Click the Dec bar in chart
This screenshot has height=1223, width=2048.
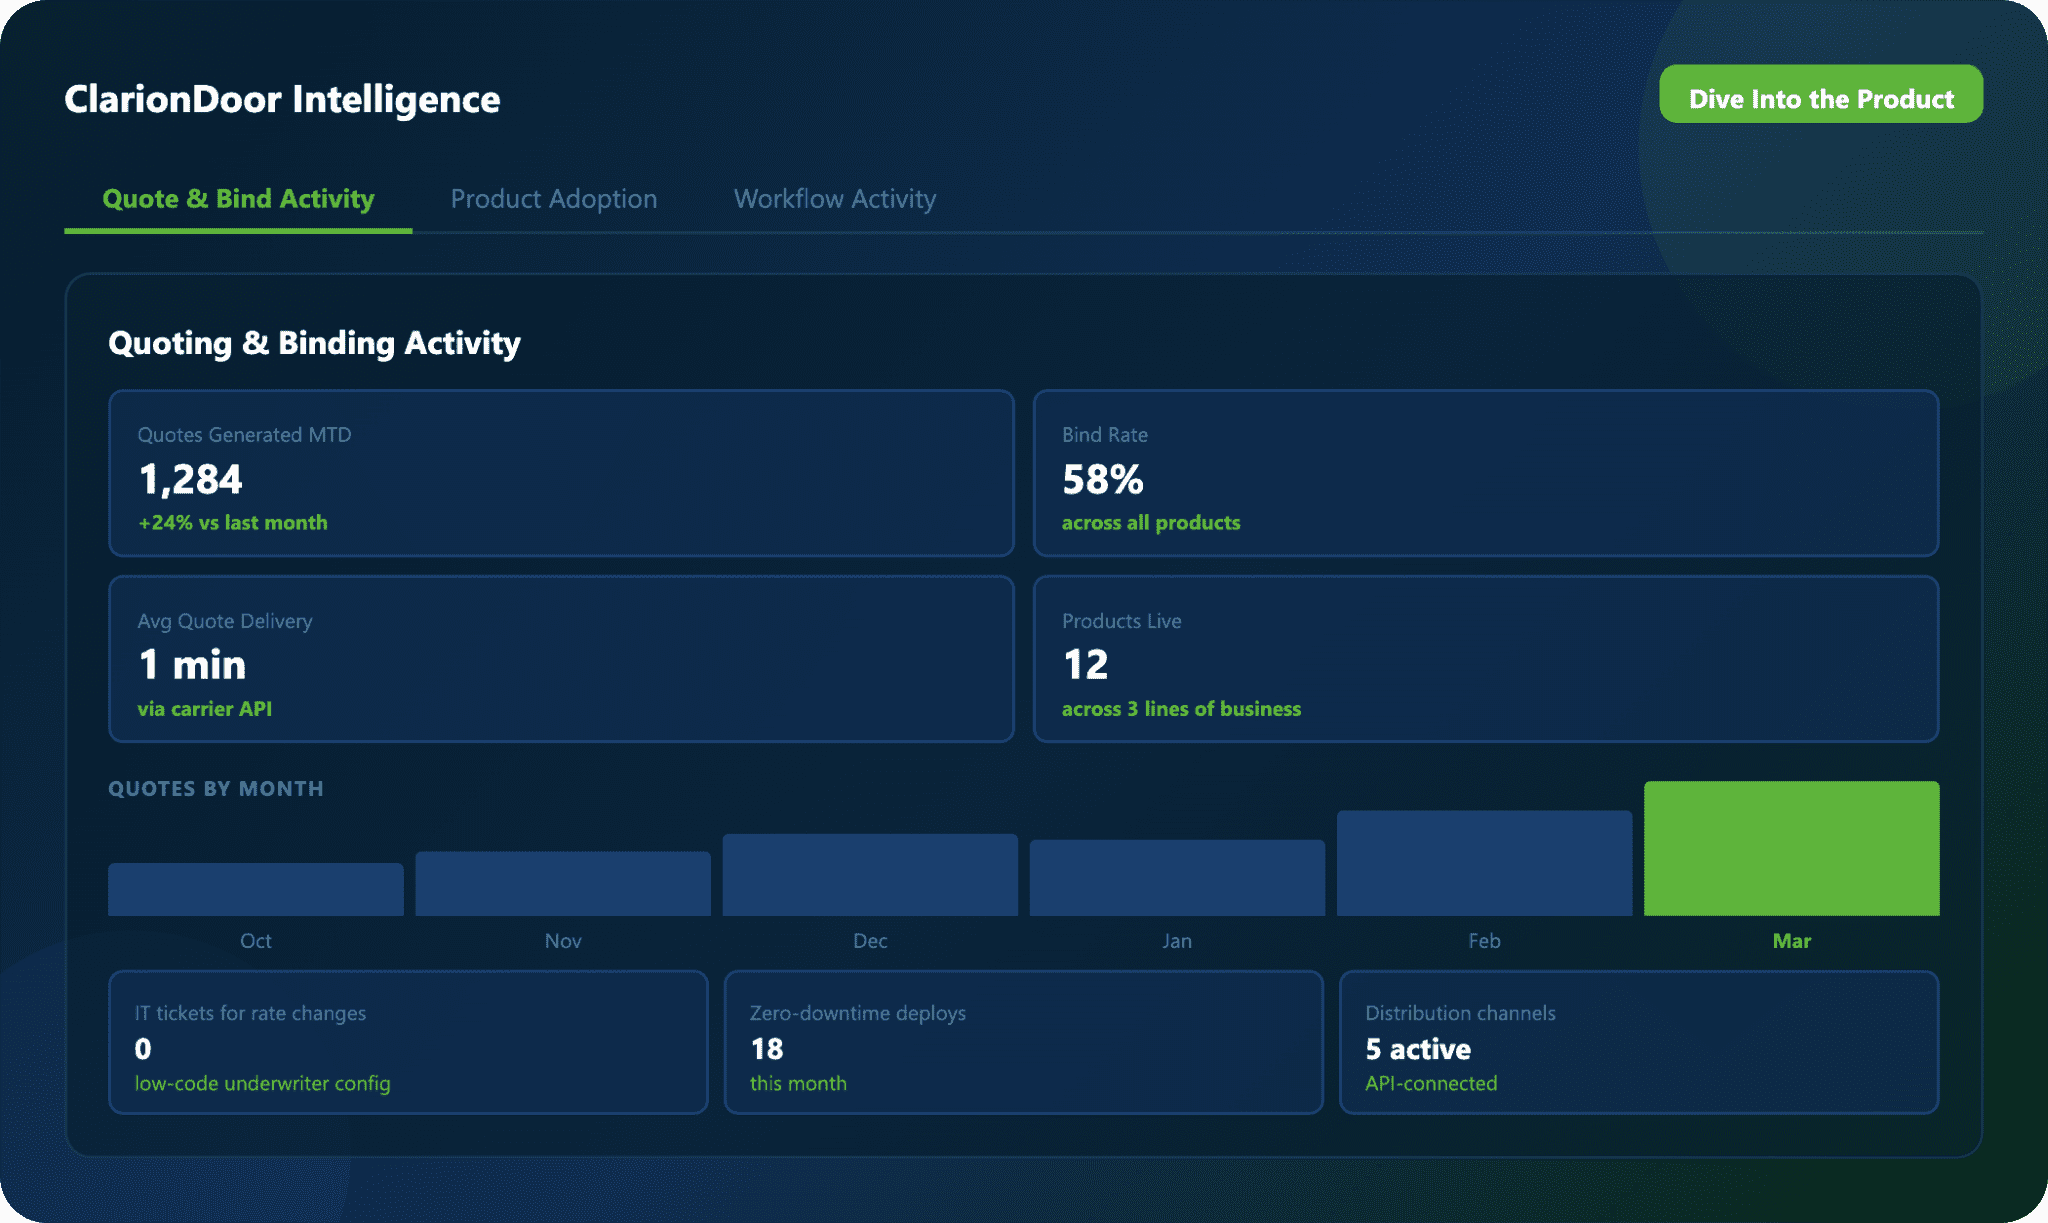tap(870, 875)
